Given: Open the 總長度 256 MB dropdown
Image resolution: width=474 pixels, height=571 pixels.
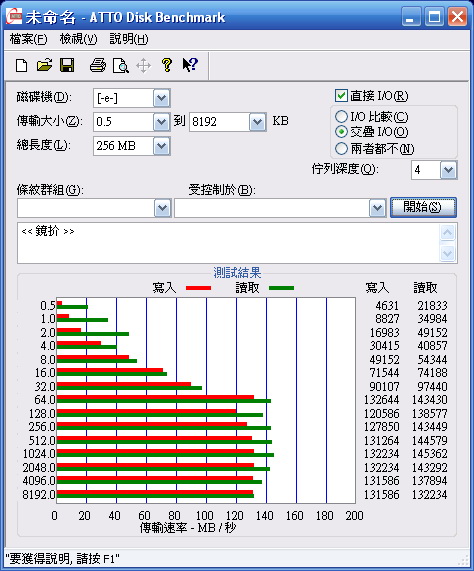Looking at the screenshot, I should coord(161,146).
